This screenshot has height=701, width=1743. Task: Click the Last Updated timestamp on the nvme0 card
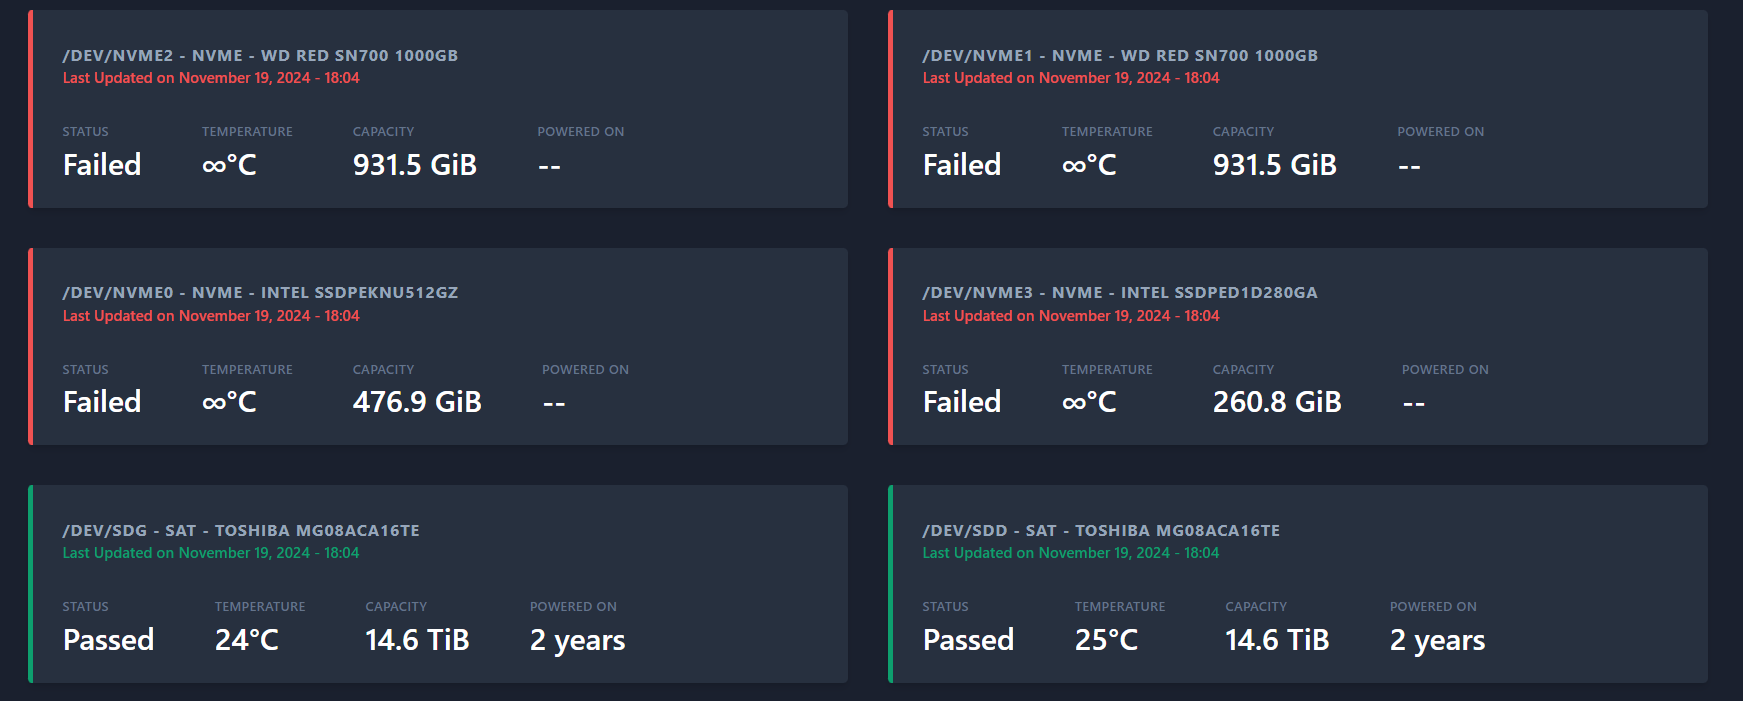click(211, 316)
